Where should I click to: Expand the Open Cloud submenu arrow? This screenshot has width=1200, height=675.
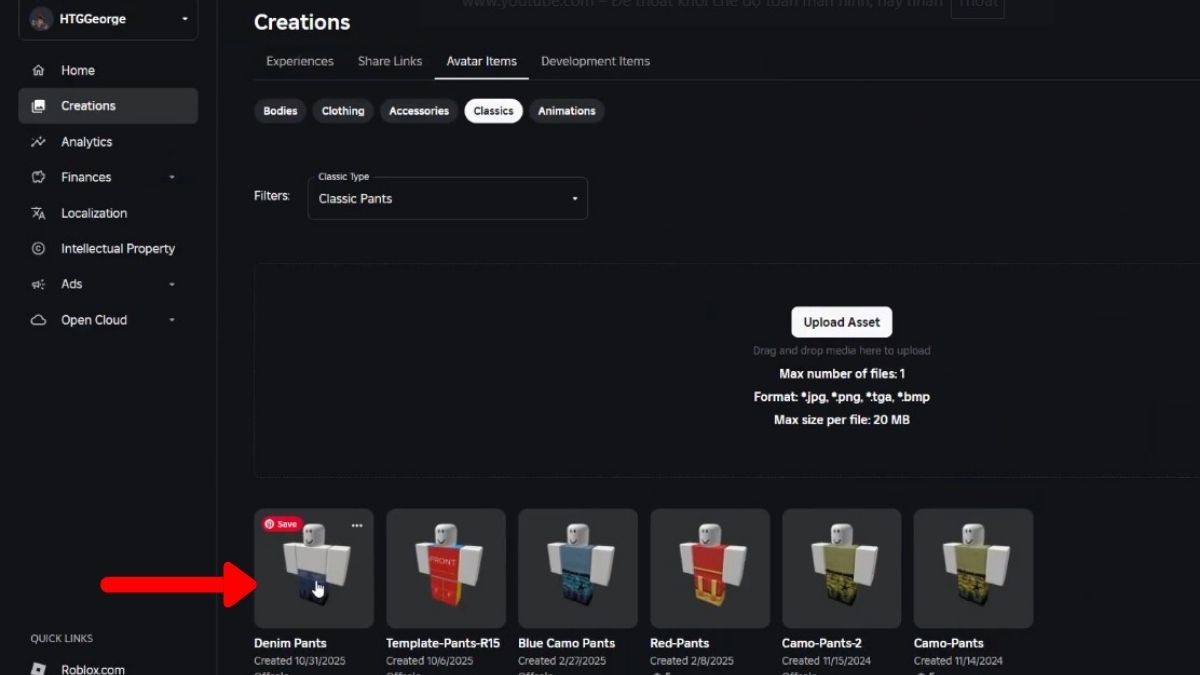pyautogui.click(x=171, y=320)
